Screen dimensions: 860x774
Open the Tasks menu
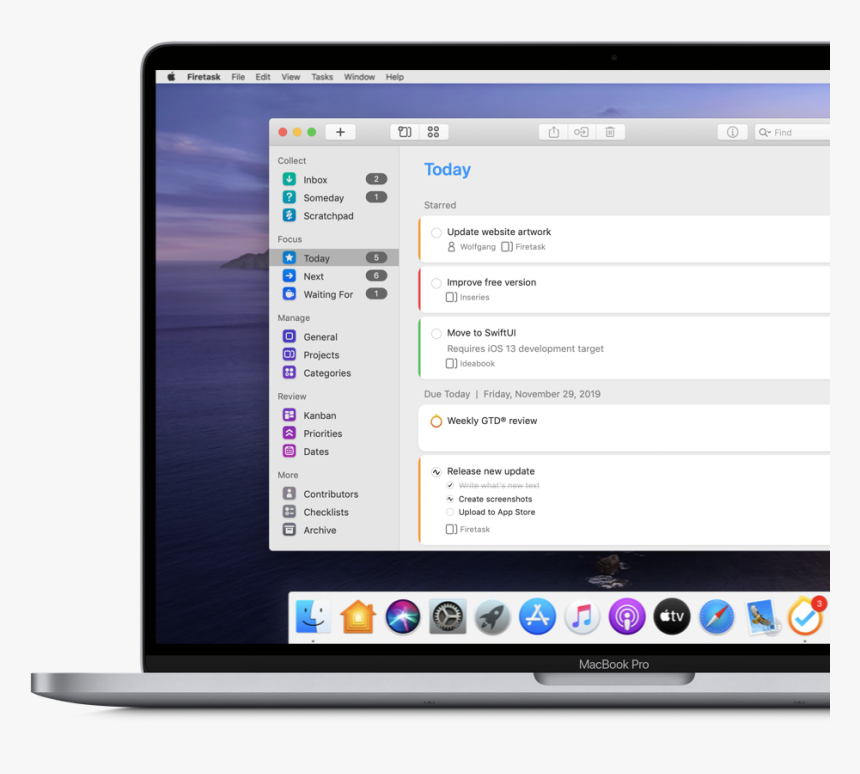322,77
